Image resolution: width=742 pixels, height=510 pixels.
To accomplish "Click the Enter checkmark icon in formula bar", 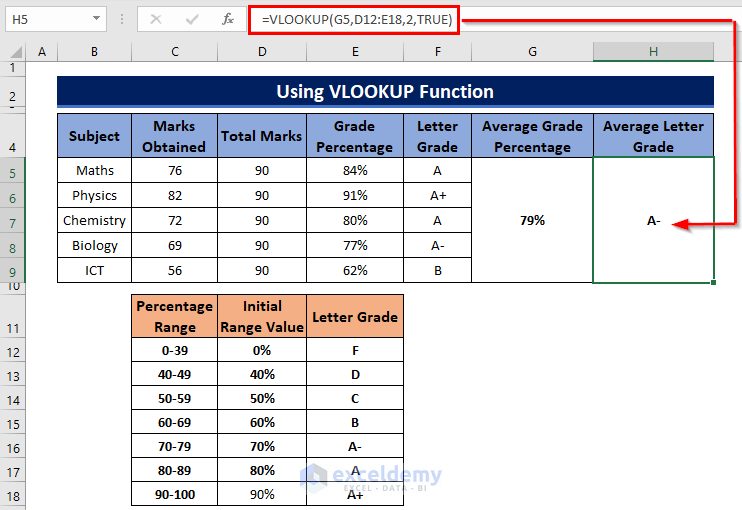I will tap(192, 19).
